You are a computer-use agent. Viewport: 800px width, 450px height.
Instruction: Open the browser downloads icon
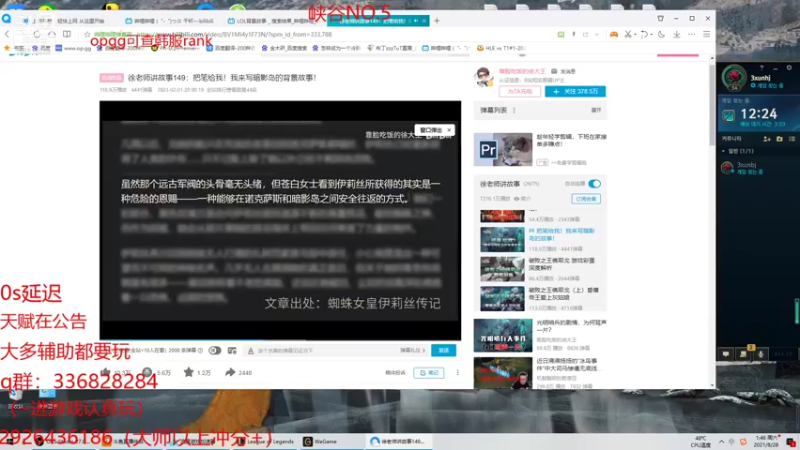(677, 34)
